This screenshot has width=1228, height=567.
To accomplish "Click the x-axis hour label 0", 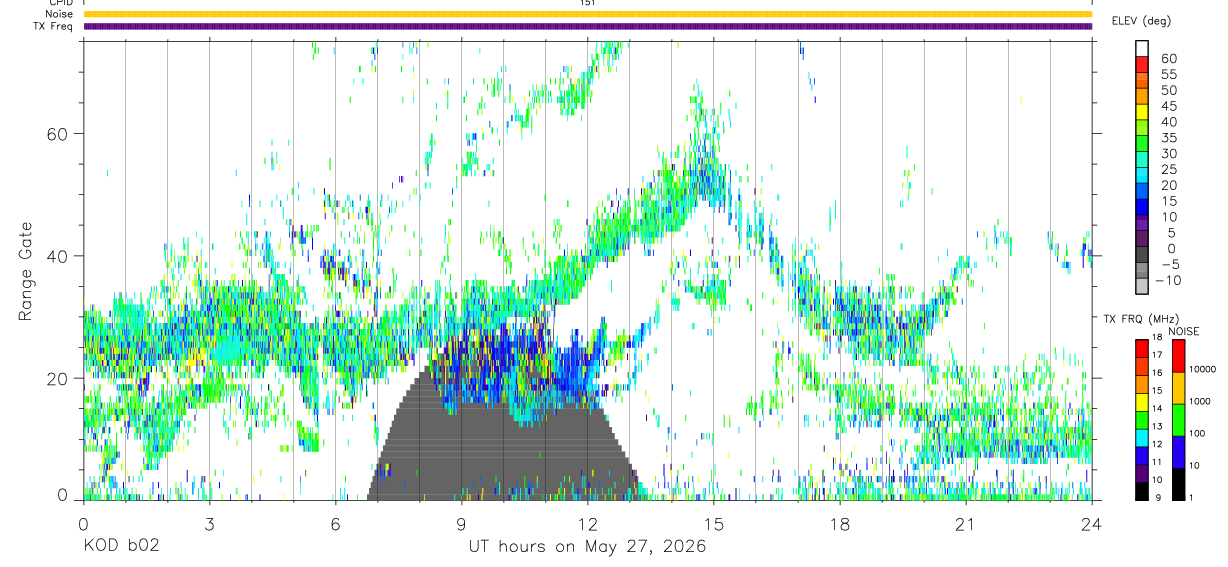I will click(83, 523).
